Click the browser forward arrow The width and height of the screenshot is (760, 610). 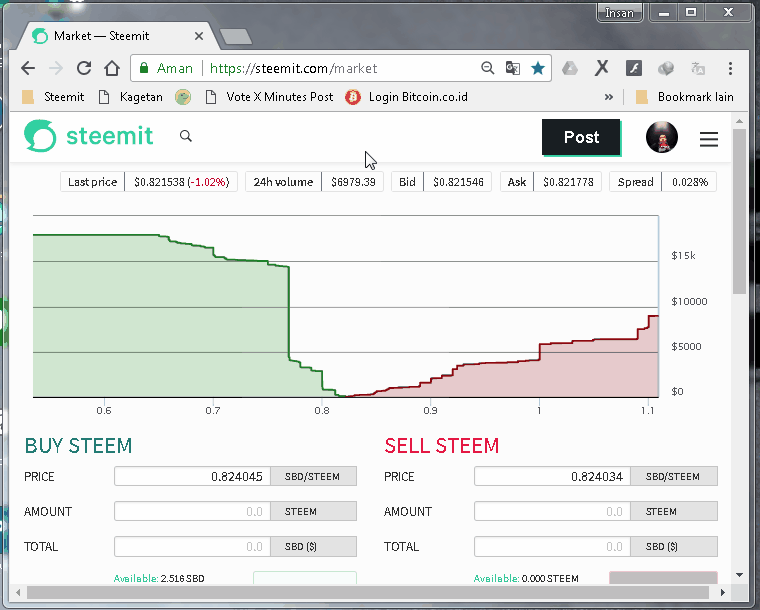coord(56,68)
